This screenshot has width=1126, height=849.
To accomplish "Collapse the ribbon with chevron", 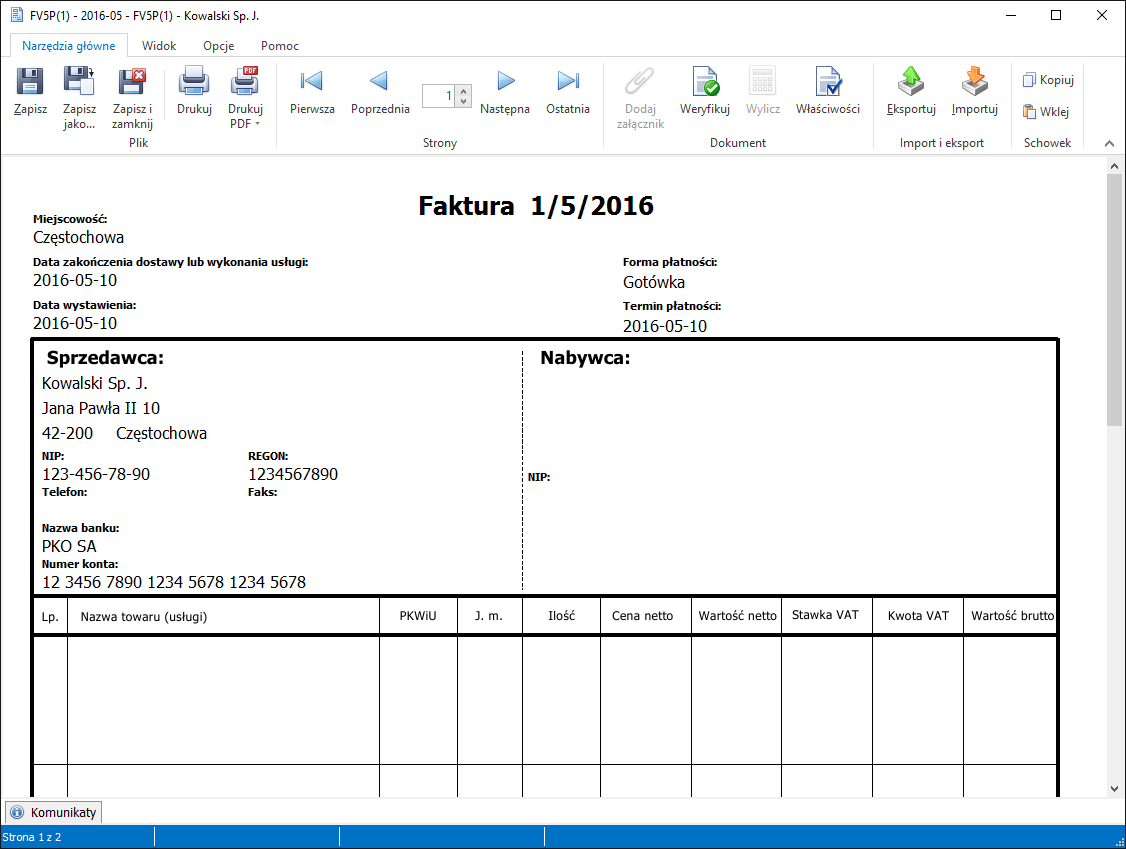I will 1109,143.
